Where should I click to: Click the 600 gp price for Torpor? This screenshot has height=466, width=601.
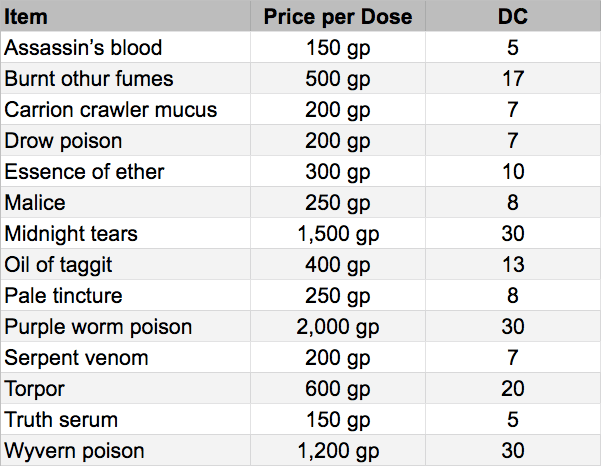pyautogui.click(x=337, y=389)
